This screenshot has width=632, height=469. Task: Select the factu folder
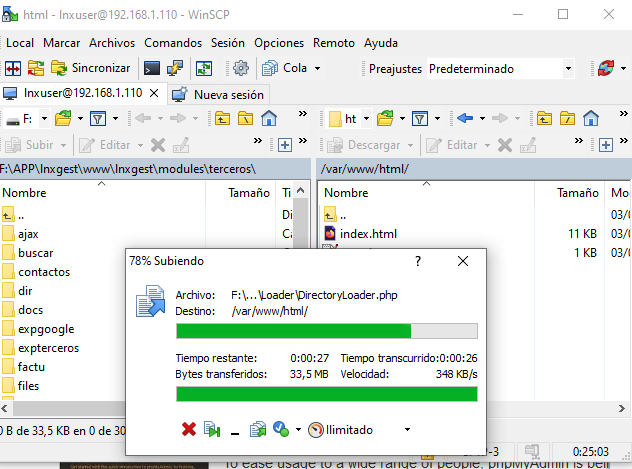(31, 367)
